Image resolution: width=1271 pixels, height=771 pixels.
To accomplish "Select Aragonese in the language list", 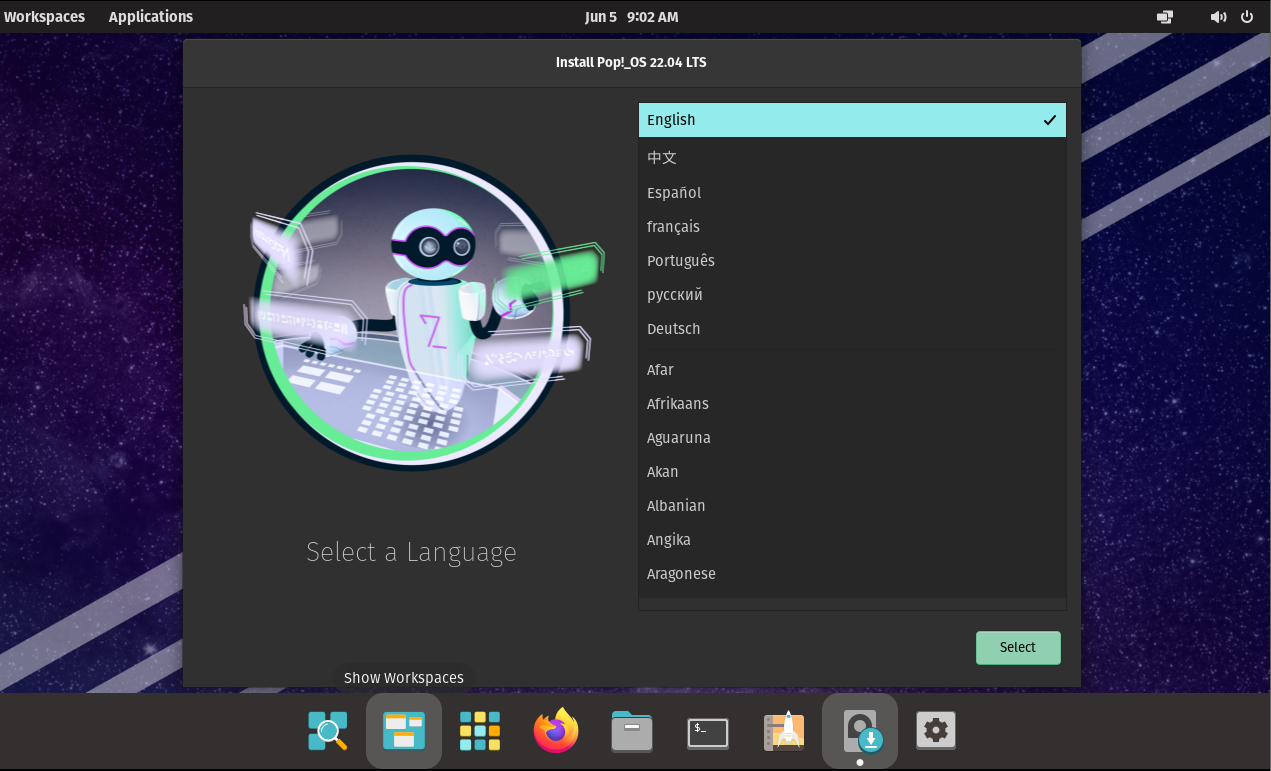I will pyautogui.click(x=852, y=574).
